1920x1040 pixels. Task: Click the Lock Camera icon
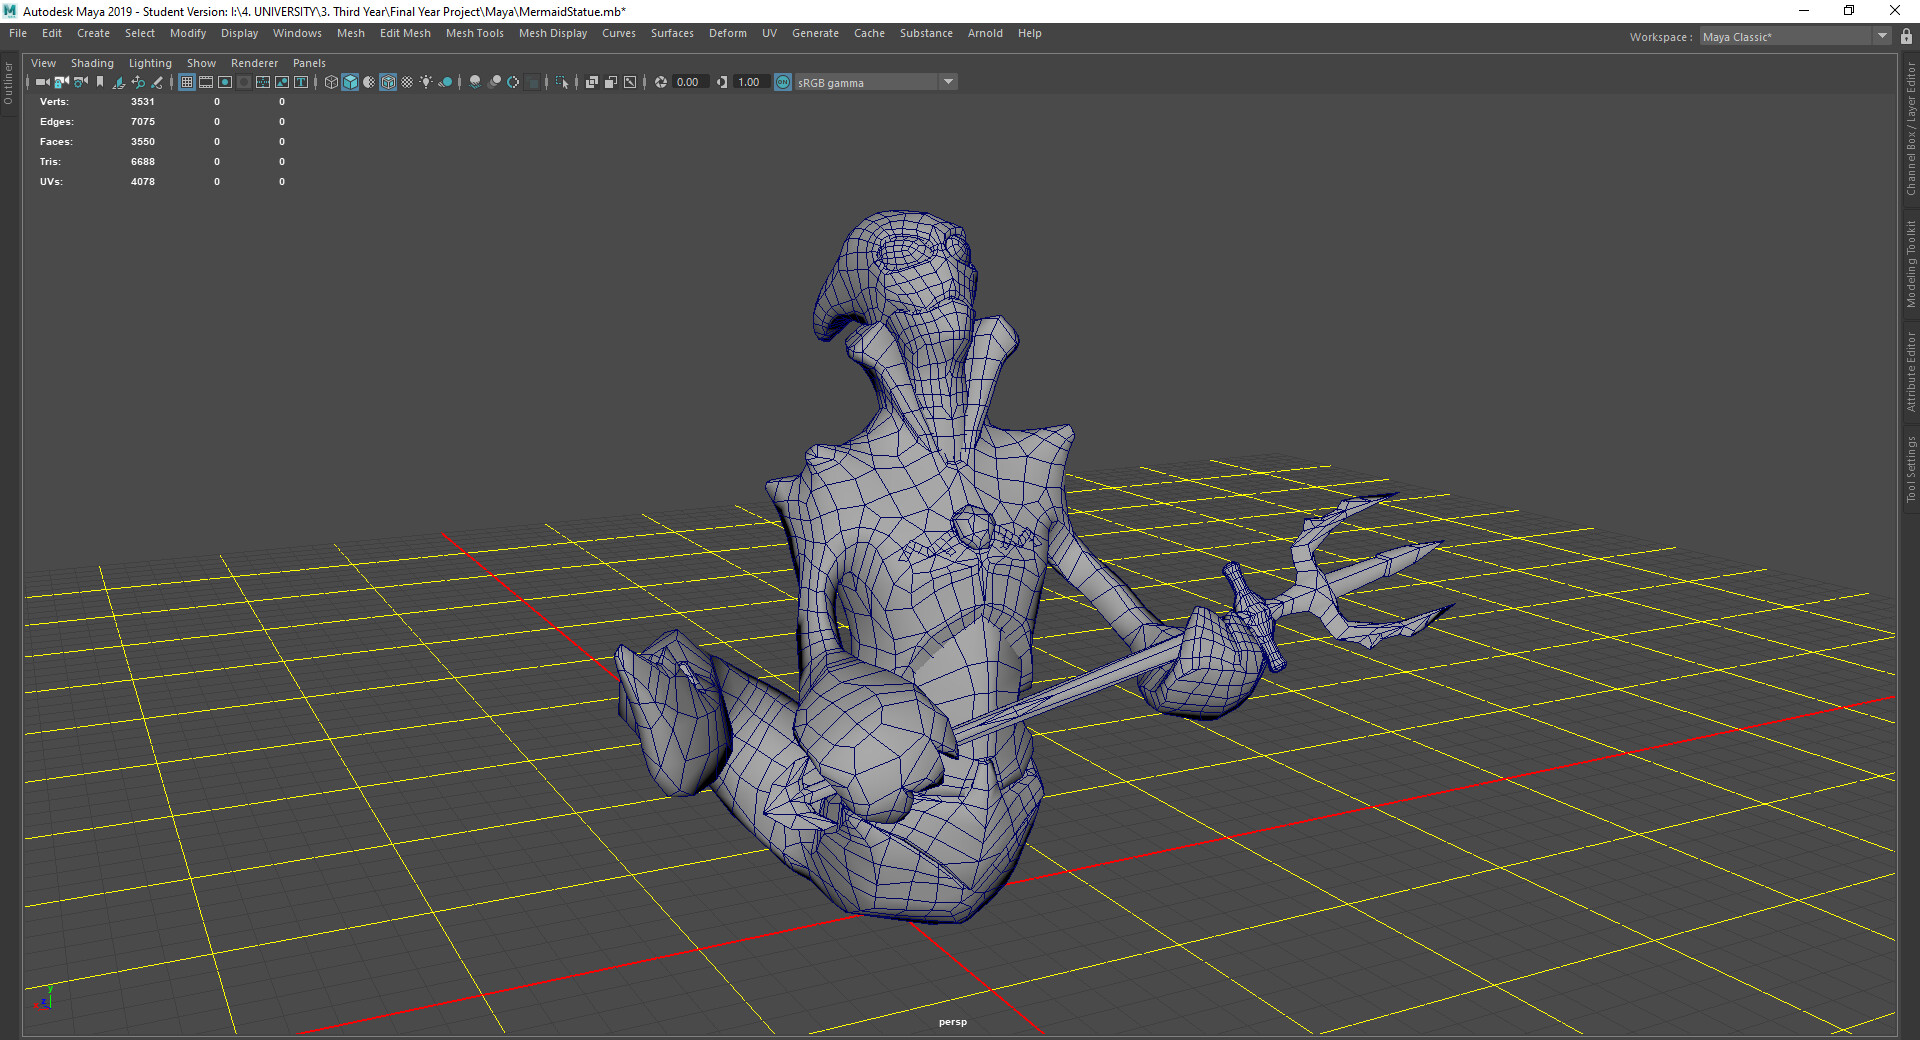(61, 82)
